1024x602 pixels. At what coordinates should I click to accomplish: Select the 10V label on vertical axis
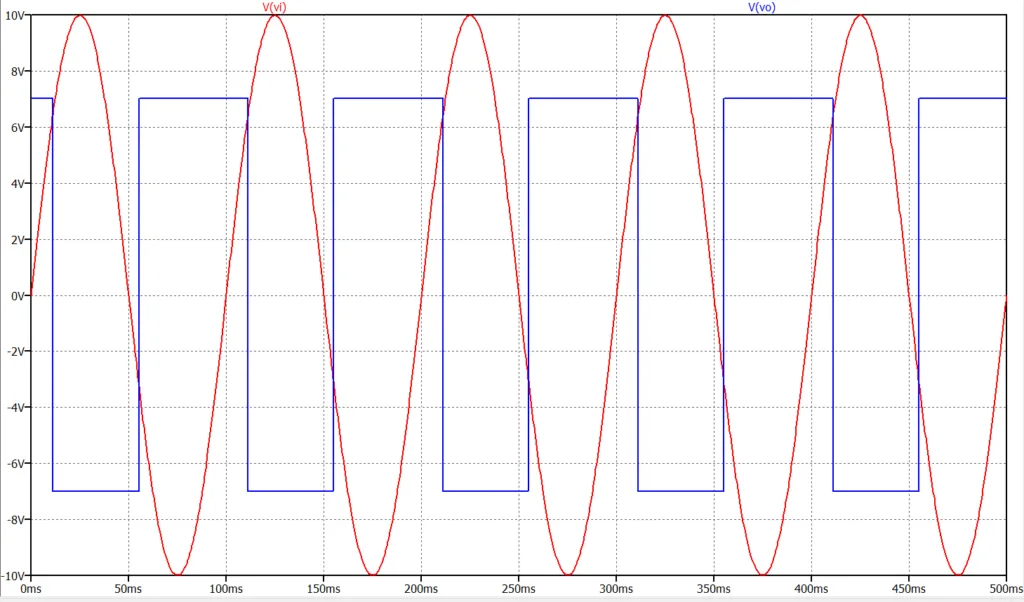tap(14, 16)
